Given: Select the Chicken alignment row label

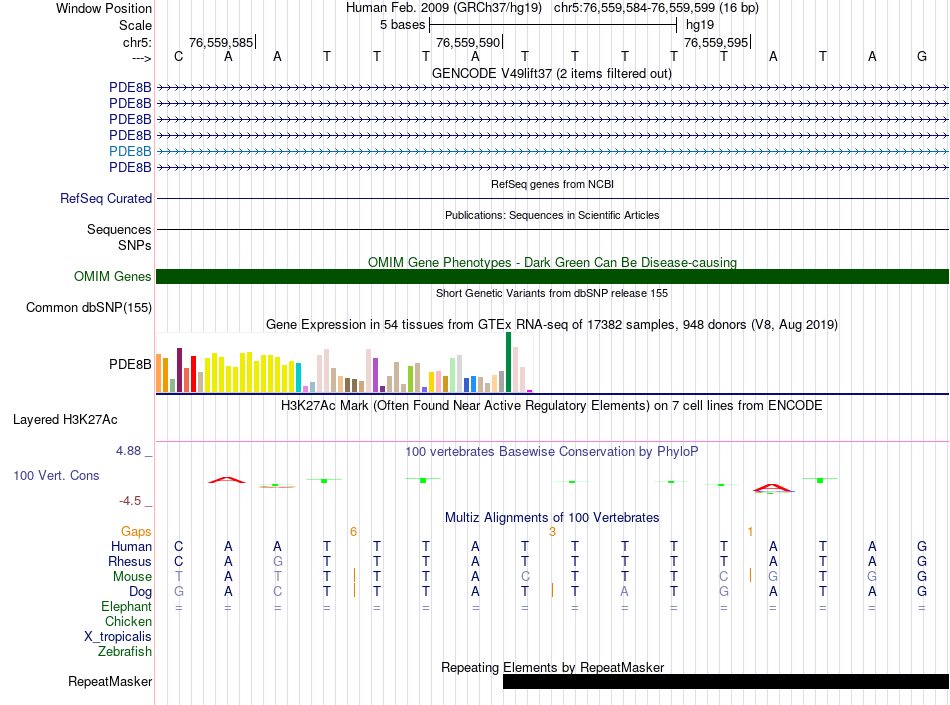Looking at the screenshot, I should [128, 622].
